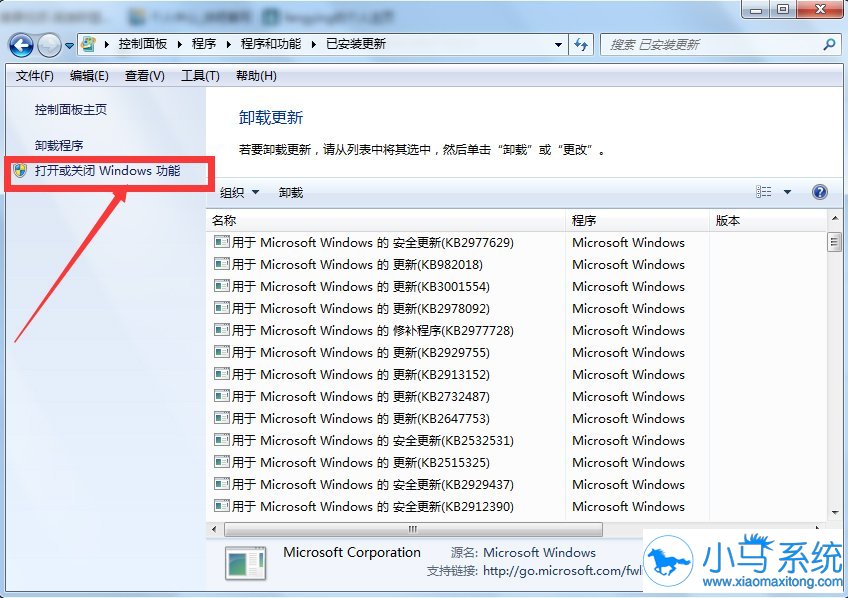Open 卸载程序 link in sidebar
The image size is (848, 598).
tap(59, 145)
